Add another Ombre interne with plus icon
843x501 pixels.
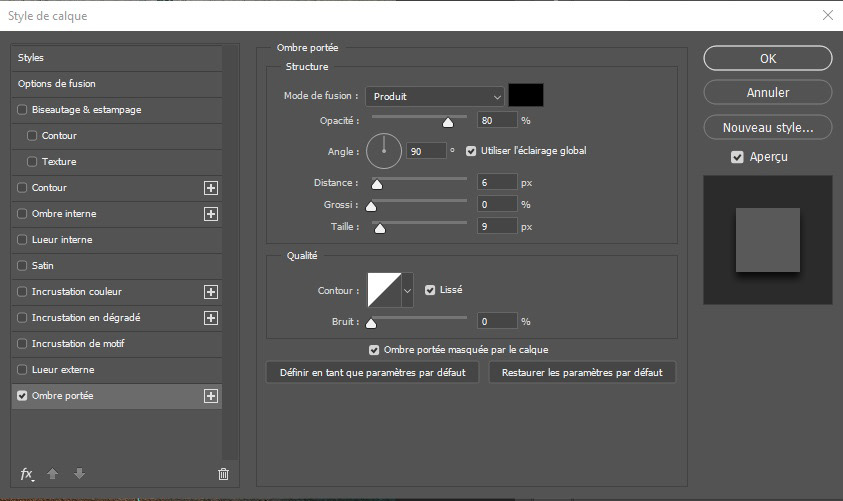click(211, 214)
